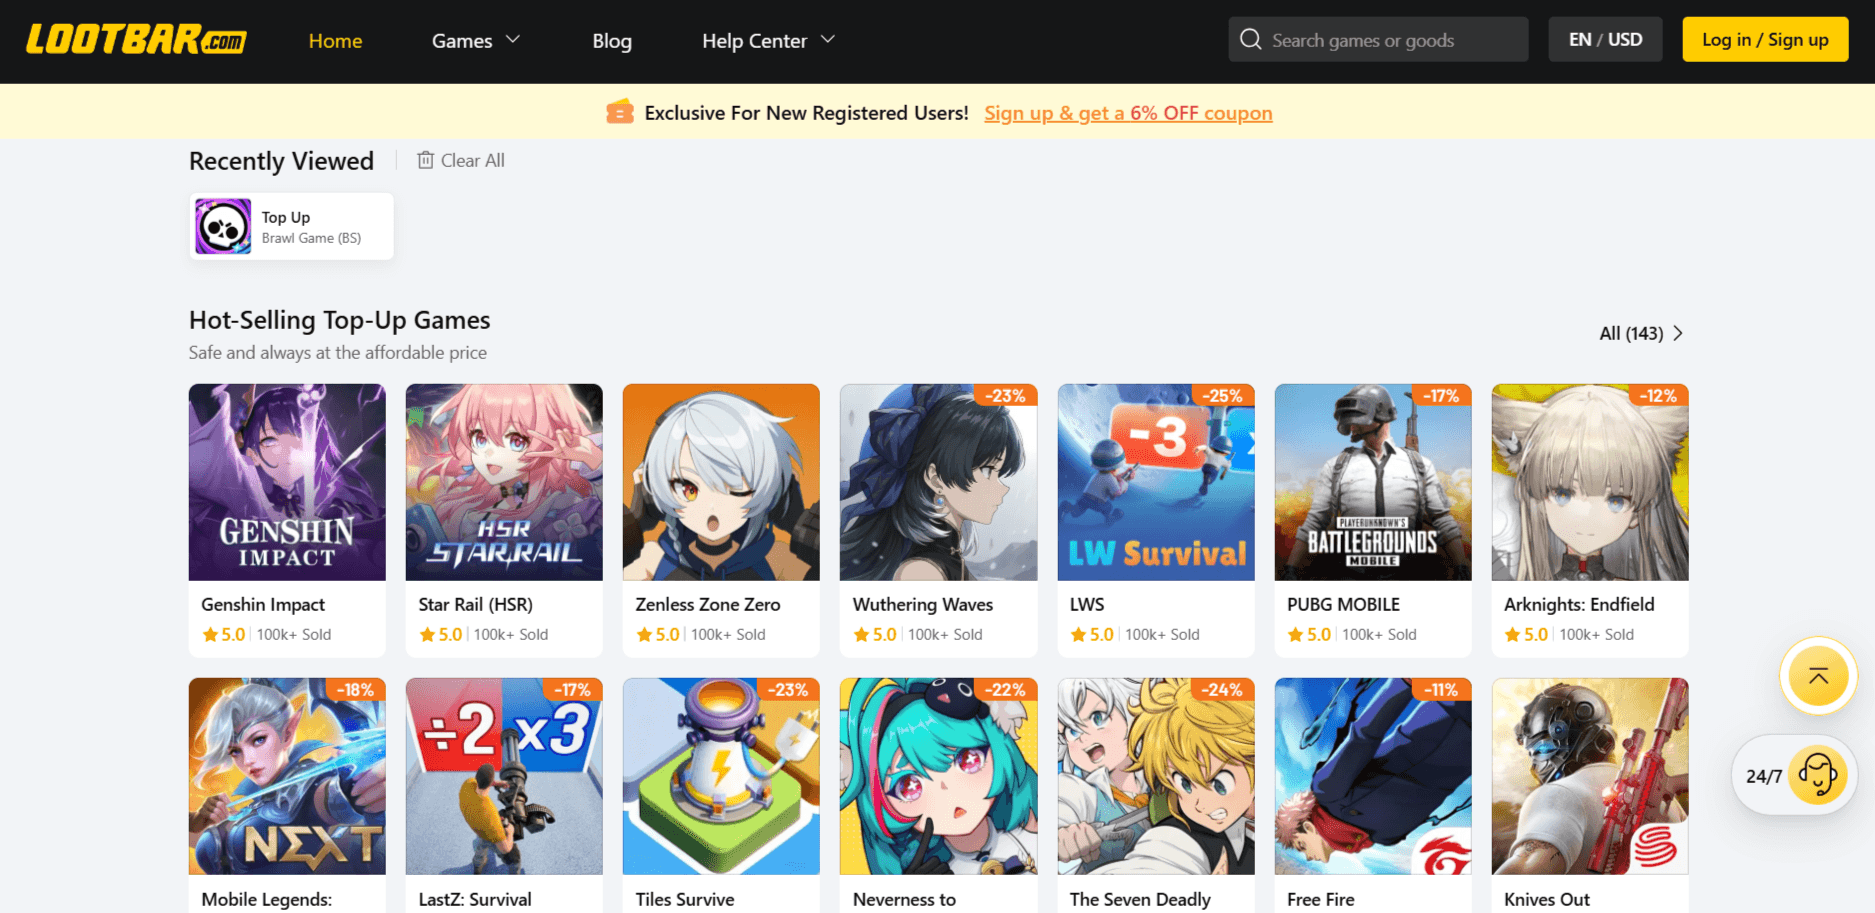Image resolution: width=1875 pixels, height=913 pixels.
Task: Click the -18% badge on Mobile Legends
Action: tap(354, 689)
